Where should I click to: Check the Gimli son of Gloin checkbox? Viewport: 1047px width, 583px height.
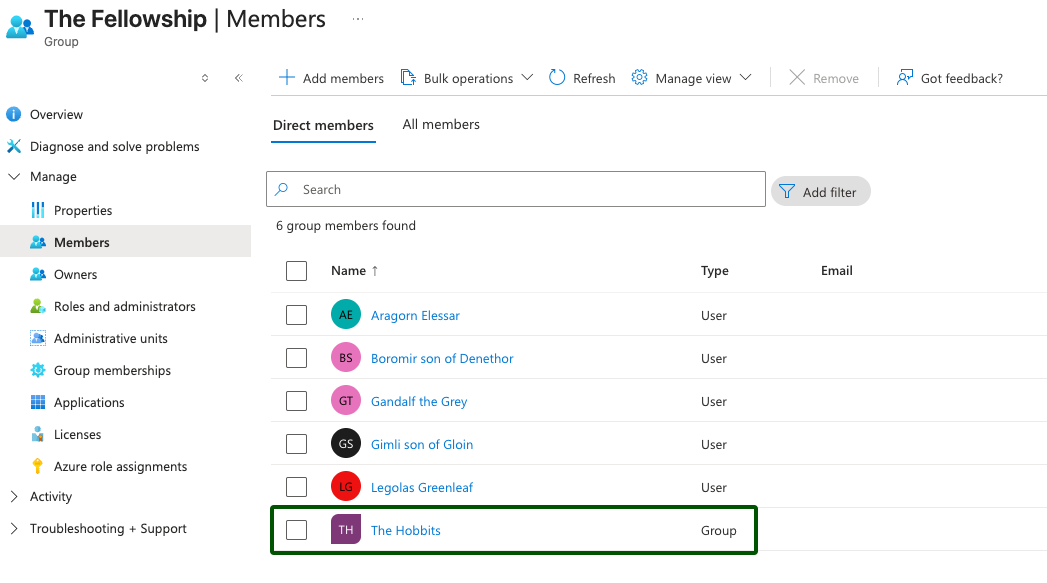coord(296,443)
